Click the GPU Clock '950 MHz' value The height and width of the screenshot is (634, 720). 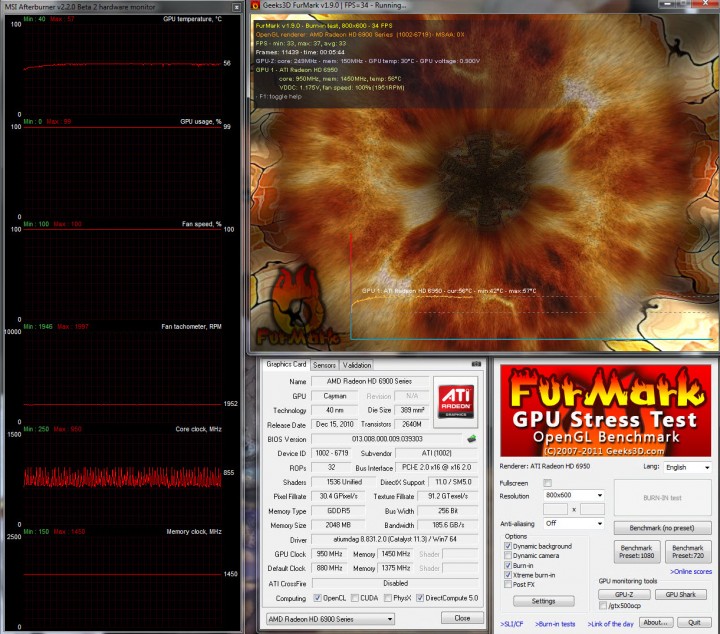[x=329, y=554]
